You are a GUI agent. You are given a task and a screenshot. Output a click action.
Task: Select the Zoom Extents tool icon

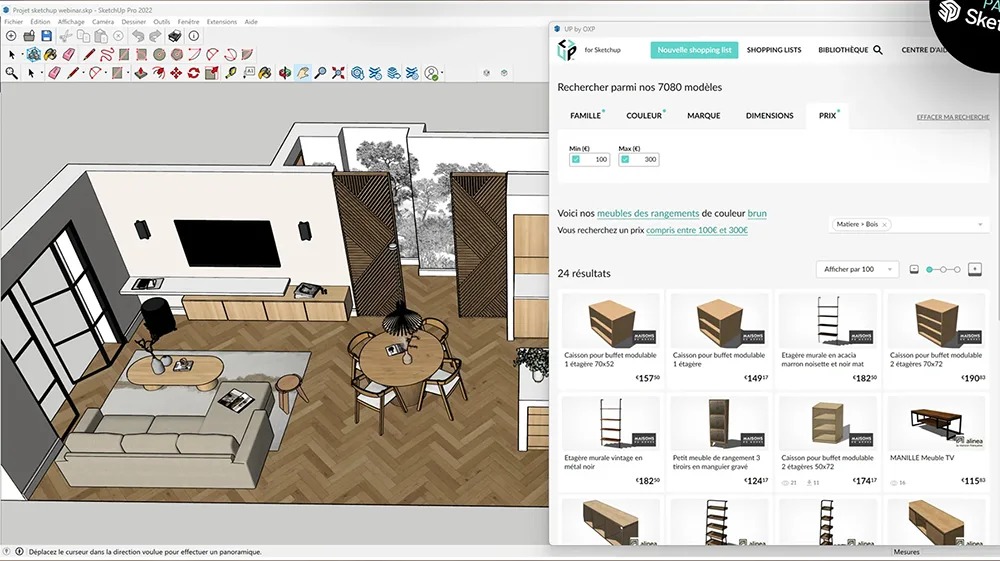[x=338, y=73]
